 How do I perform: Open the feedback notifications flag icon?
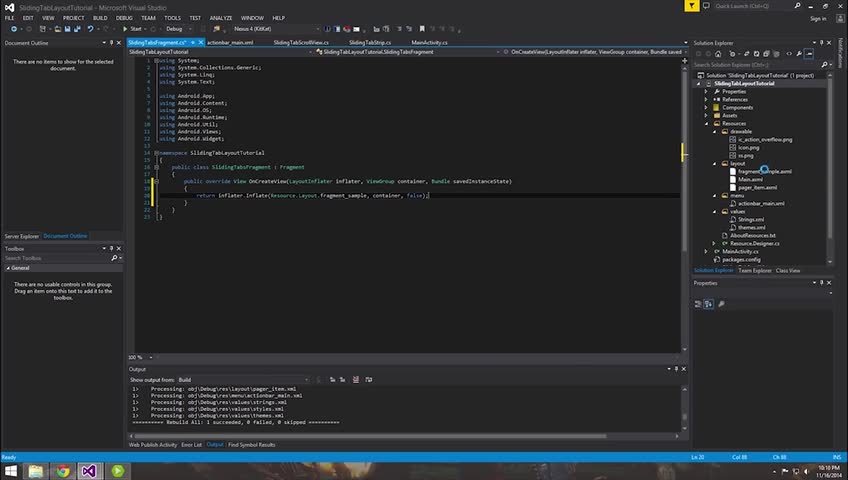(x=692, y=6)
